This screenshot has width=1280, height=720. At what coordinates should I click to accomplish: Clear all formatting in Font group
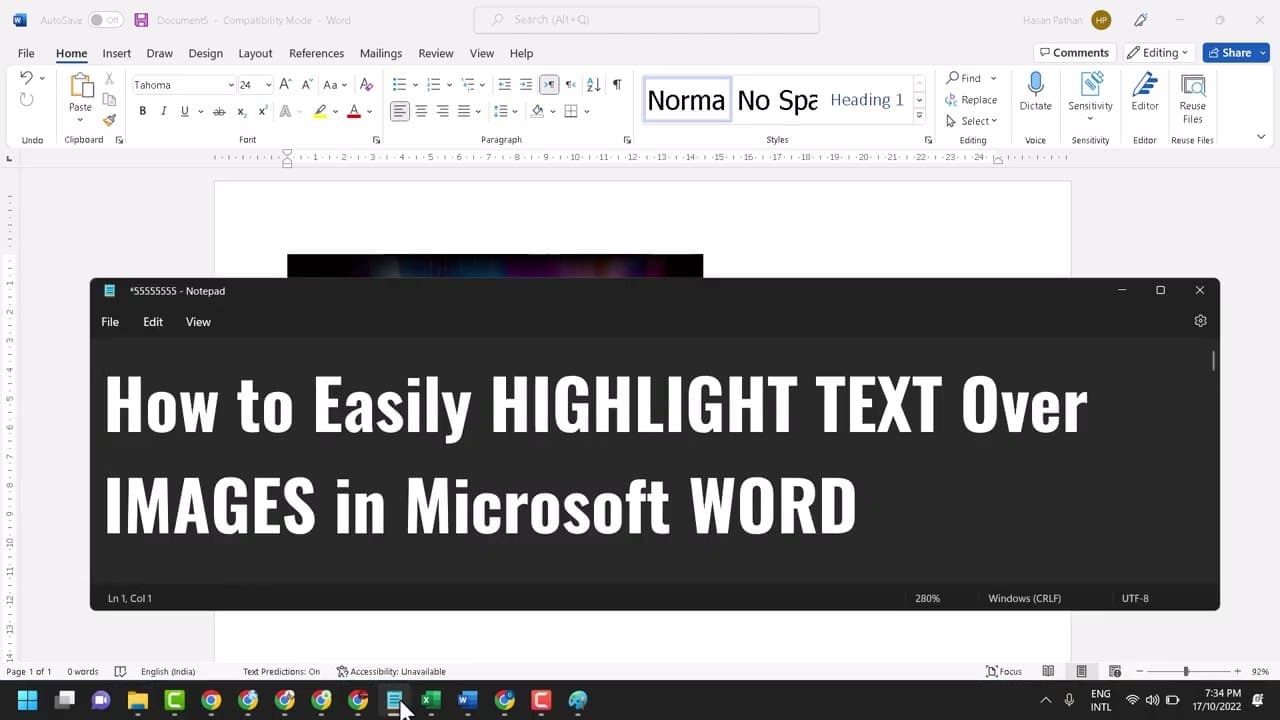click(x=366, y=85)
